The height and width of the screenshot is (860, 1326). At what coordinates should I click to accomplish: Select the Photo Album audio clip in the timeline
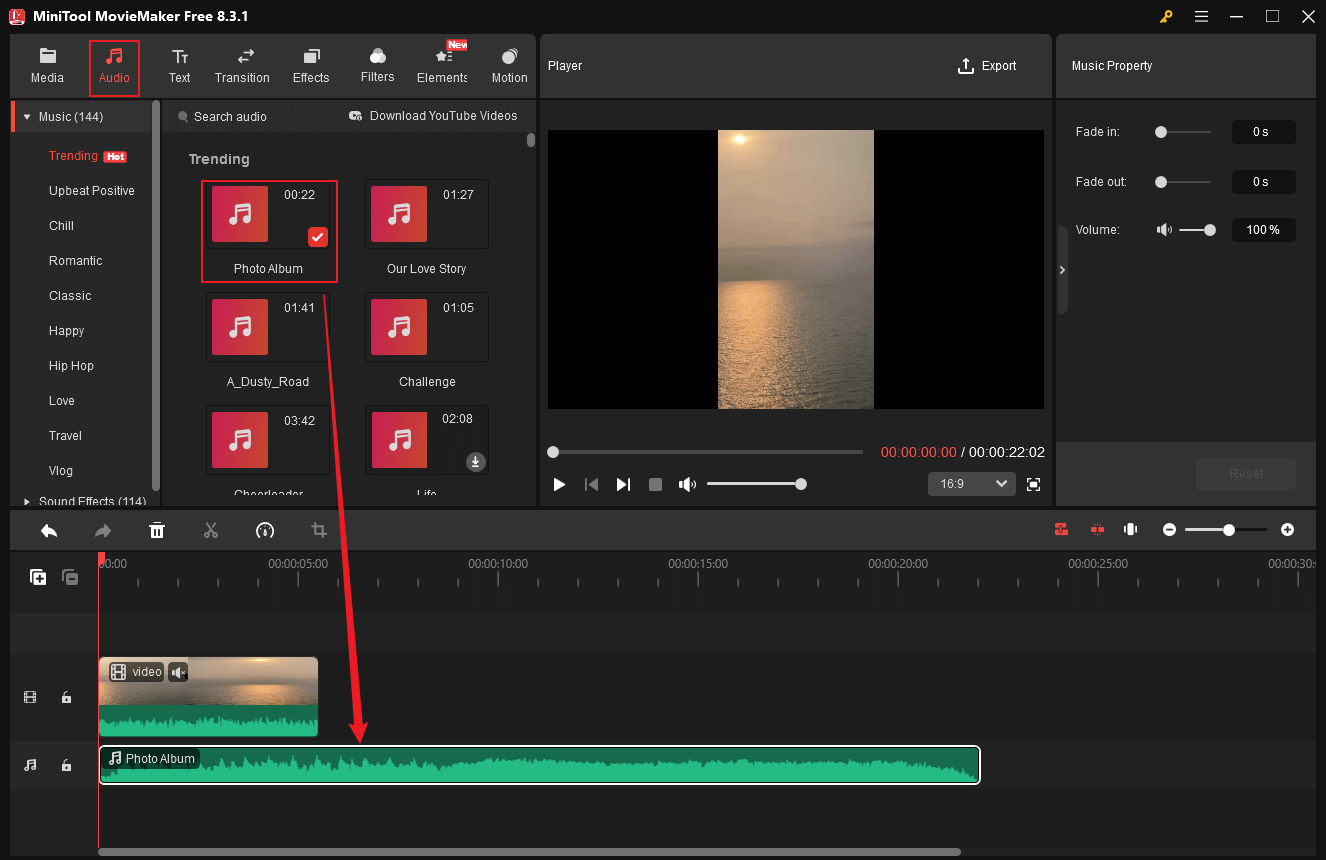pos(540,764)
